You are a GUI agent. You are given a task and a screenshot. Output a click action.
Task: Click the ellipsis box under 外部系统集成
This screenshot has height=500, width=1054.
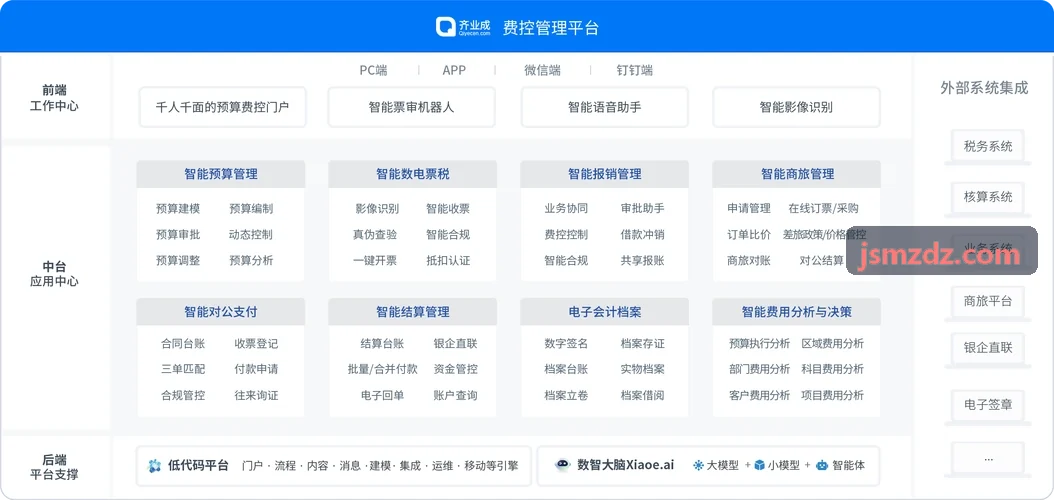pyautogui.click(x=987, y=458)
